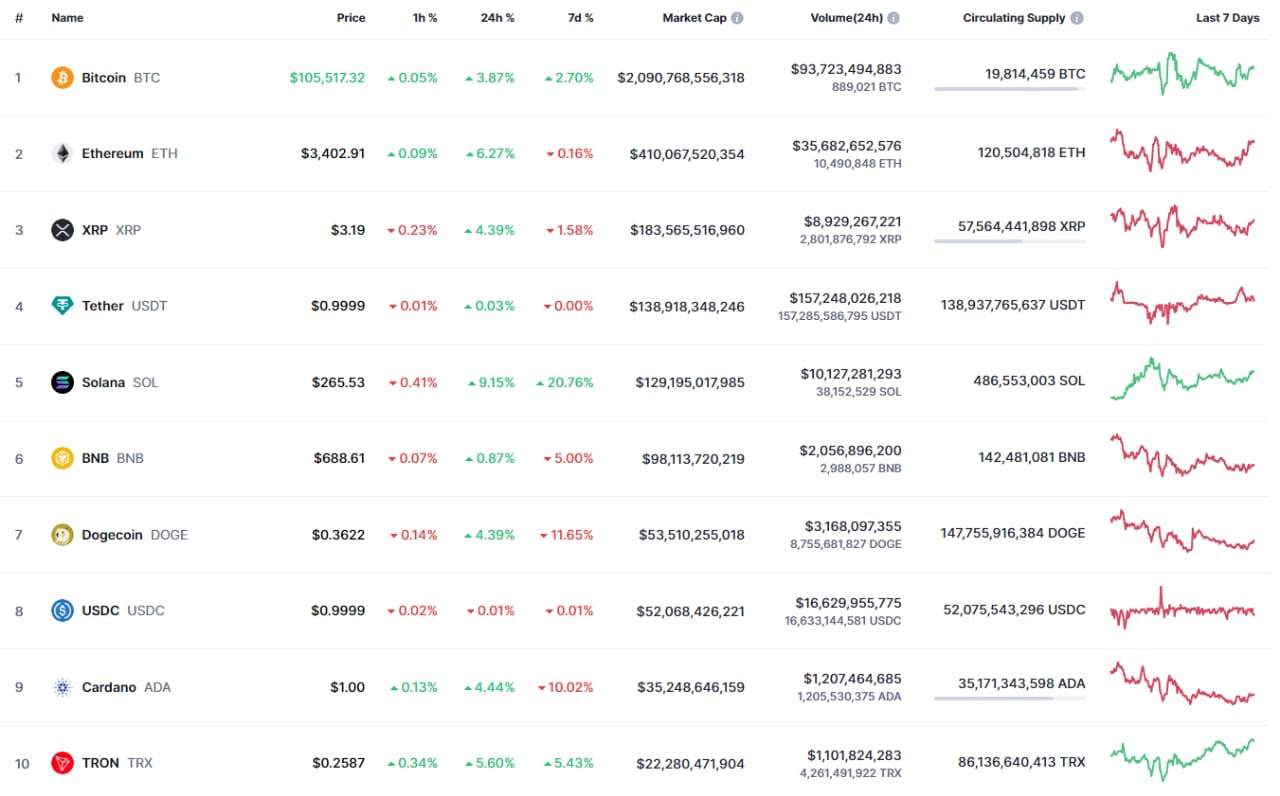This screenshot has width=1280, height=796.
Task: Click the Bitcoin coin logo icon
Action: [62, 78]
